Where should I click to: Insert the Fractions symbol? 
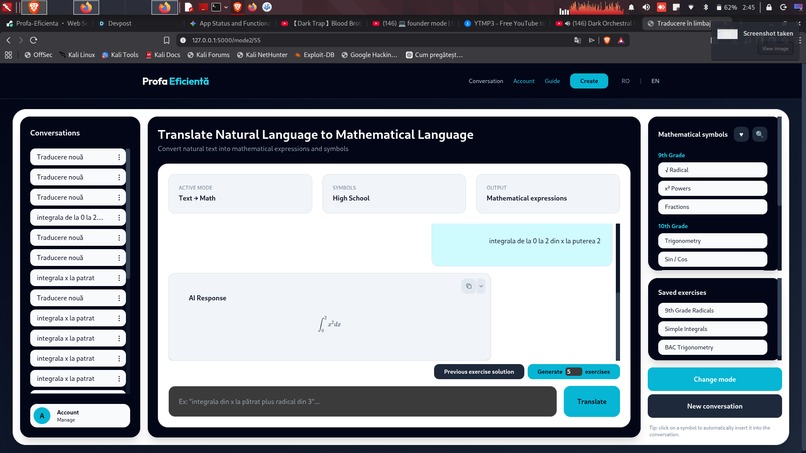pyautogui.click(x=712, y=207)
